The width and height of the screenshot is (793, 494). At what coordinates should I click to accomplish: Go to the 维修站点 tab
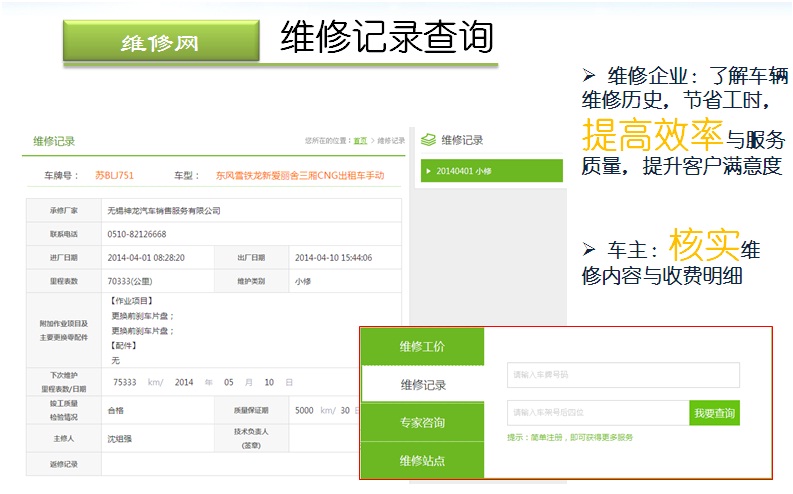(x=422, y=461)
